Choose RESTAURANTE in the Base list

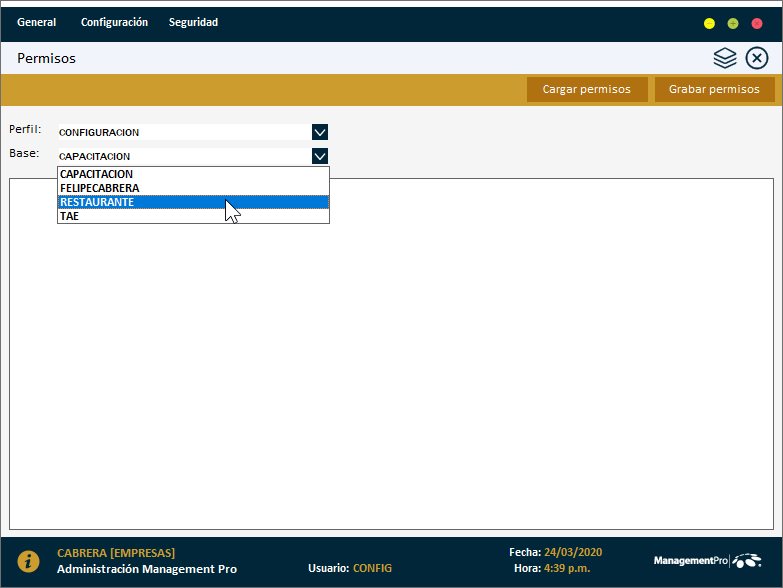point(193,202)
